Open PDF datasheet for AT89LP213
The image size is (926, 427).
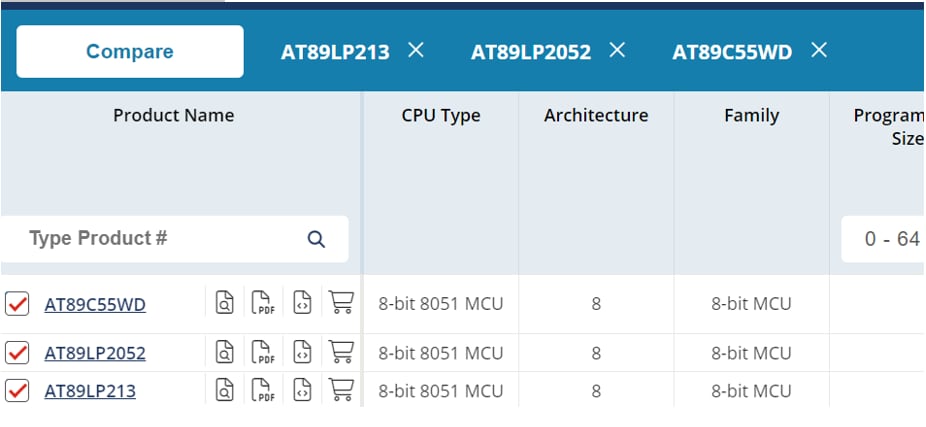click(x=263, y=391)
